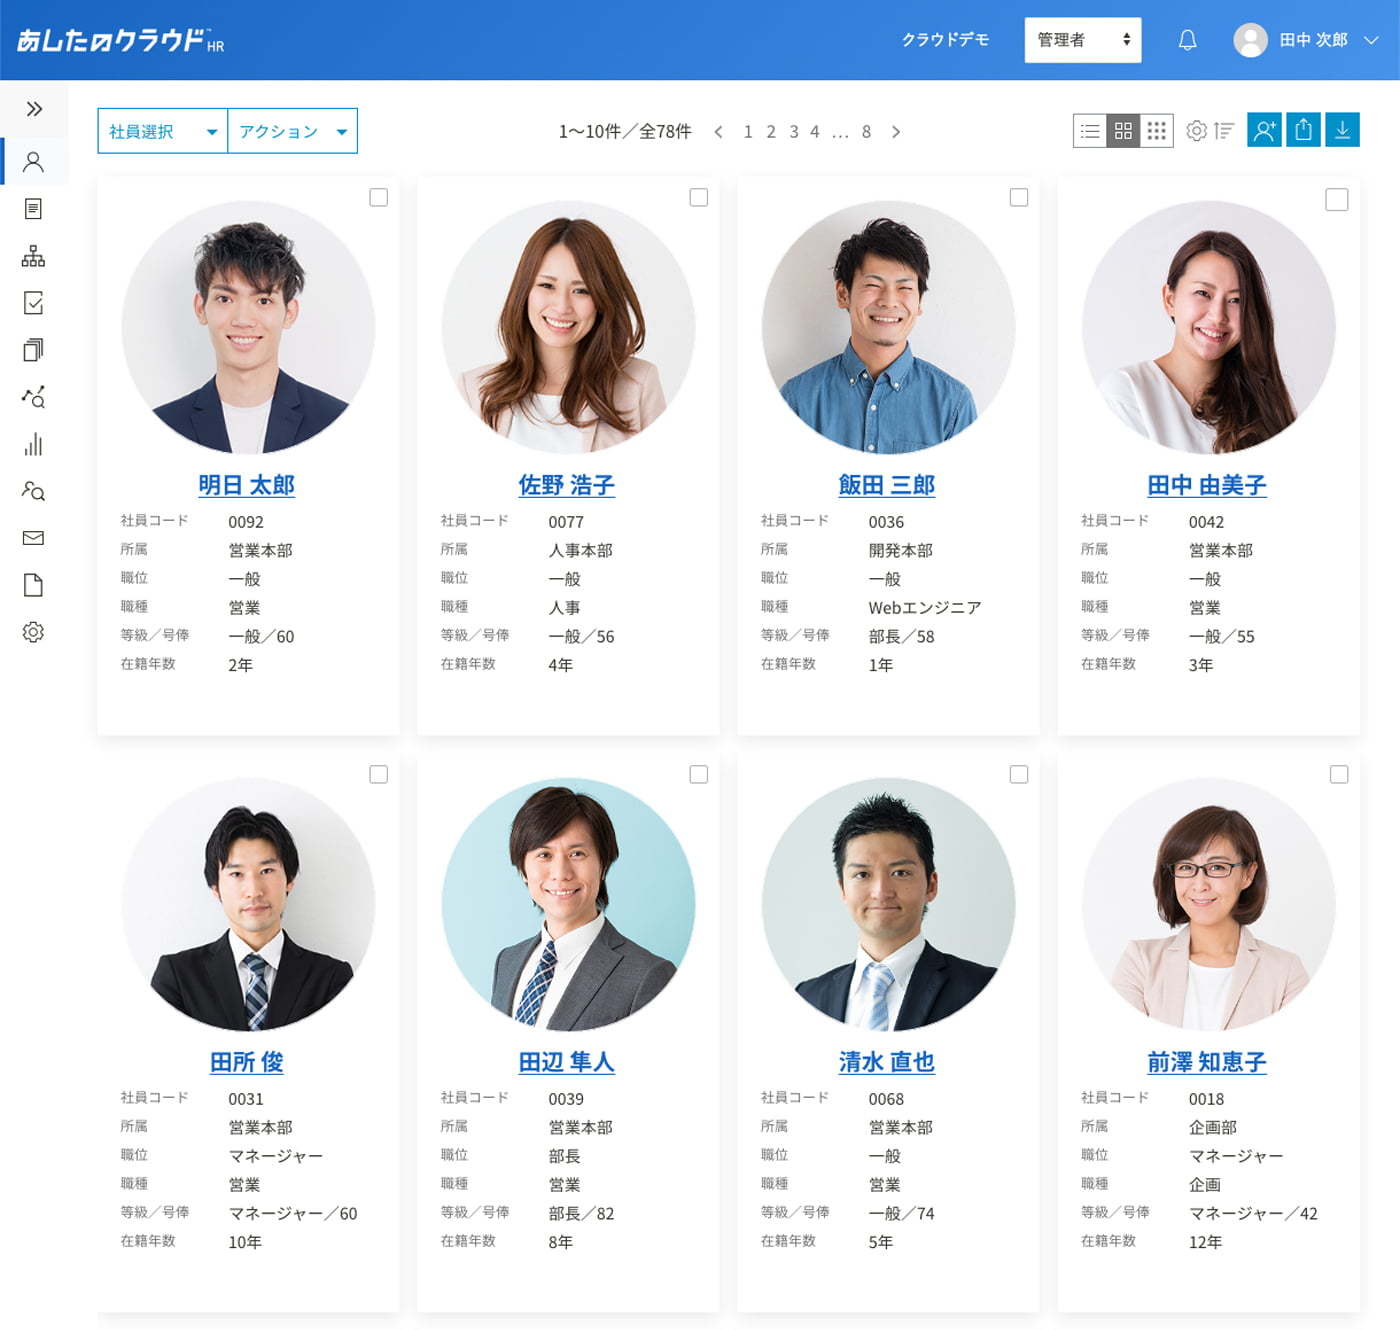1400x1330 pixels.
Task: Go to page 3 in pagination
Action: pyautogui.click(x=794, y=132)
